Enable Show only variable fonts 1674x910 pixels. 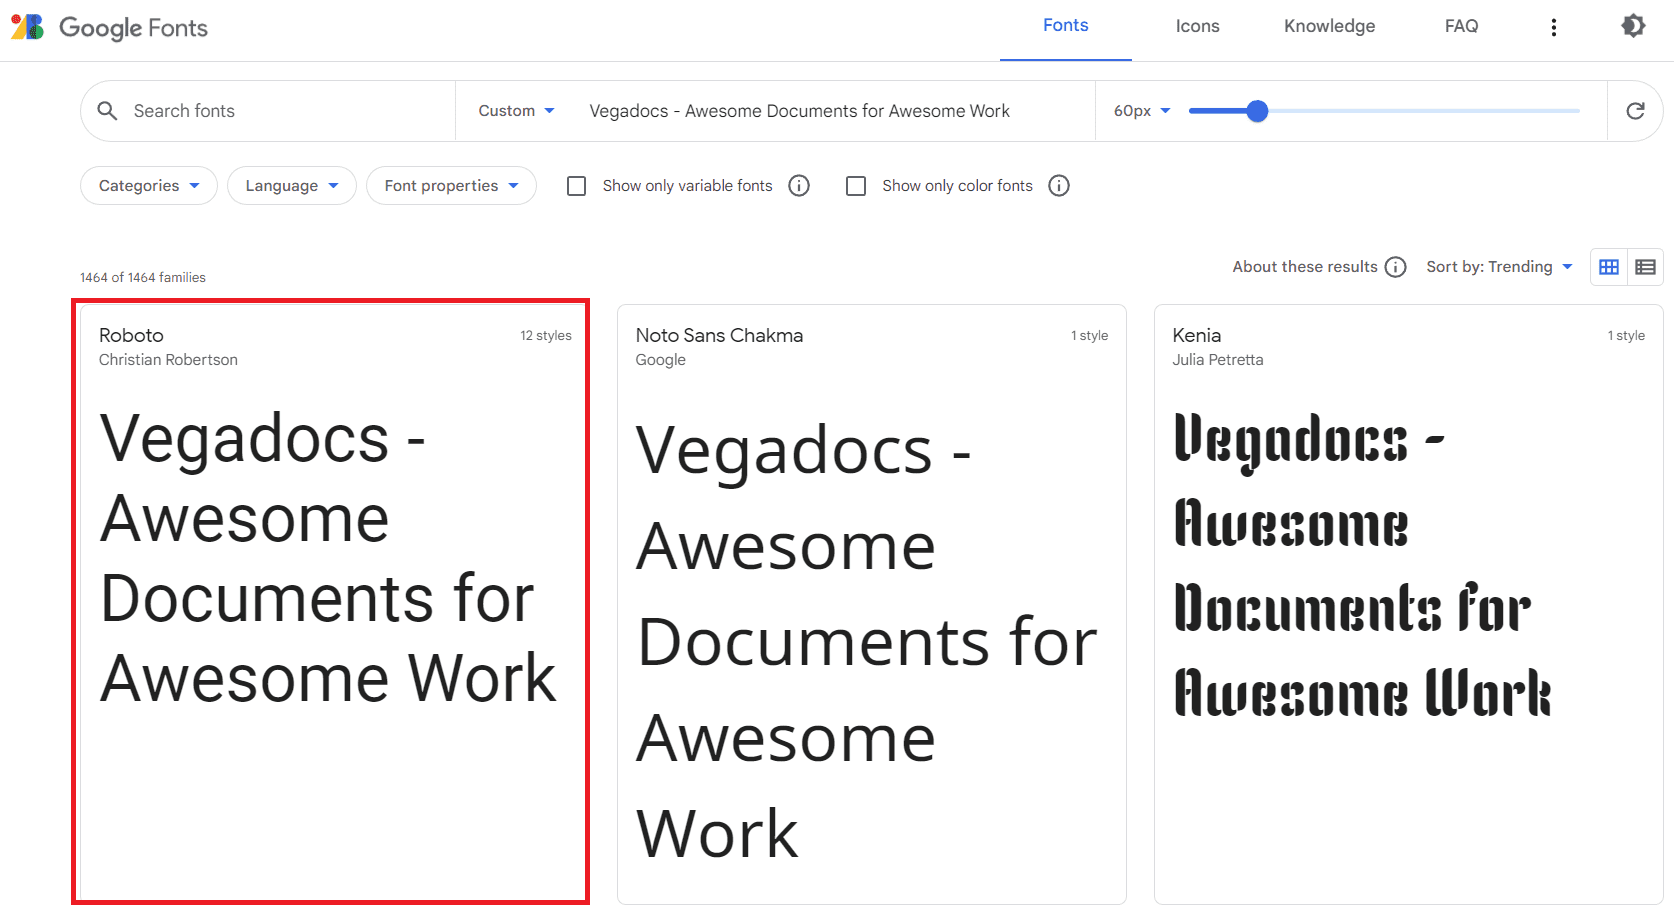[x=576, y=185]
